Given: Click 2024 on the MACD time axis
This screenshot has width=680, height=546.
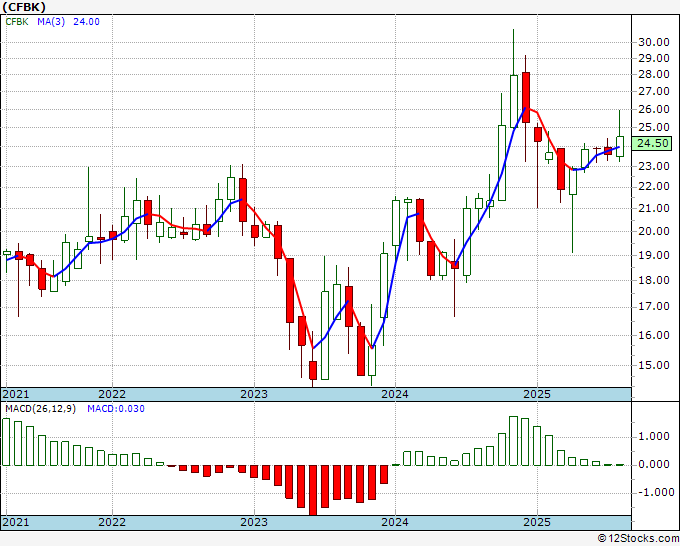Looking at the screenshot, I should coord(395,522).
